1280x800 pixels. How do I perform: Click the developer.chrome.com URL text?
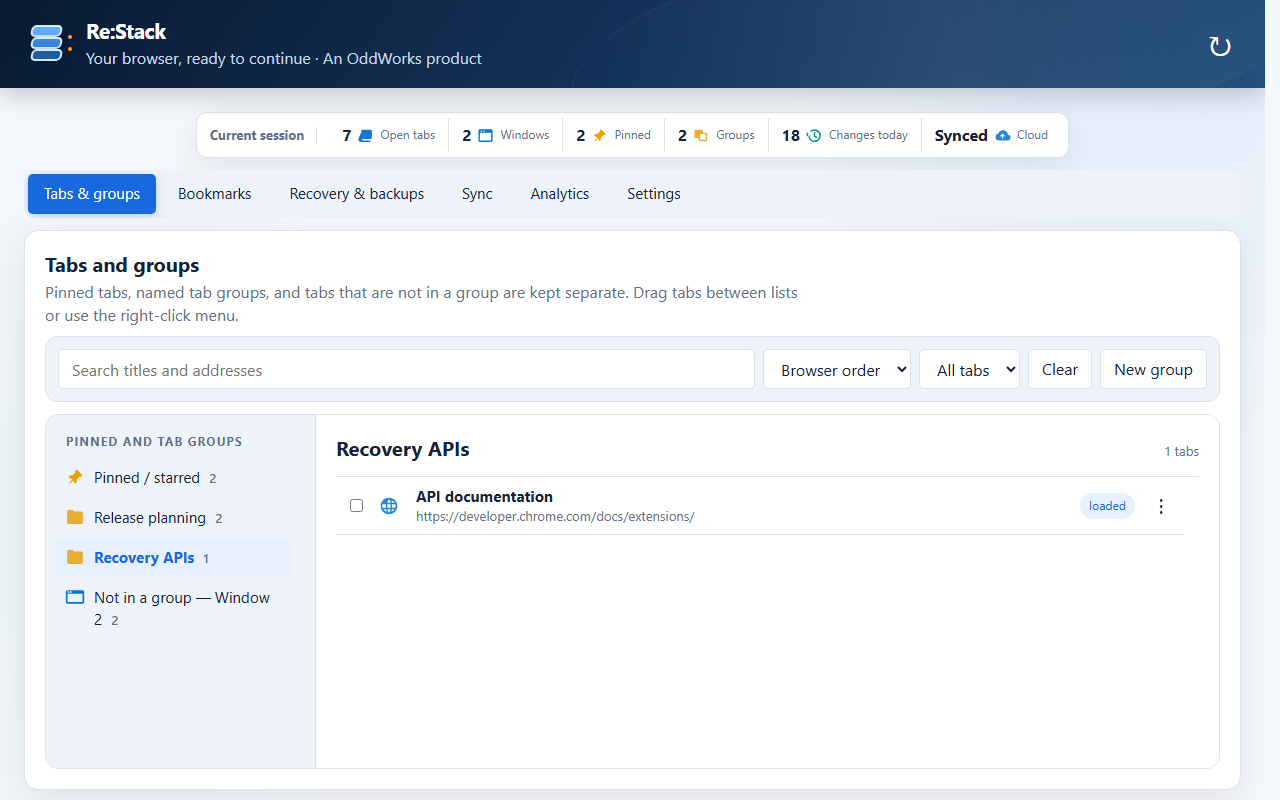[x=555, y=516]
